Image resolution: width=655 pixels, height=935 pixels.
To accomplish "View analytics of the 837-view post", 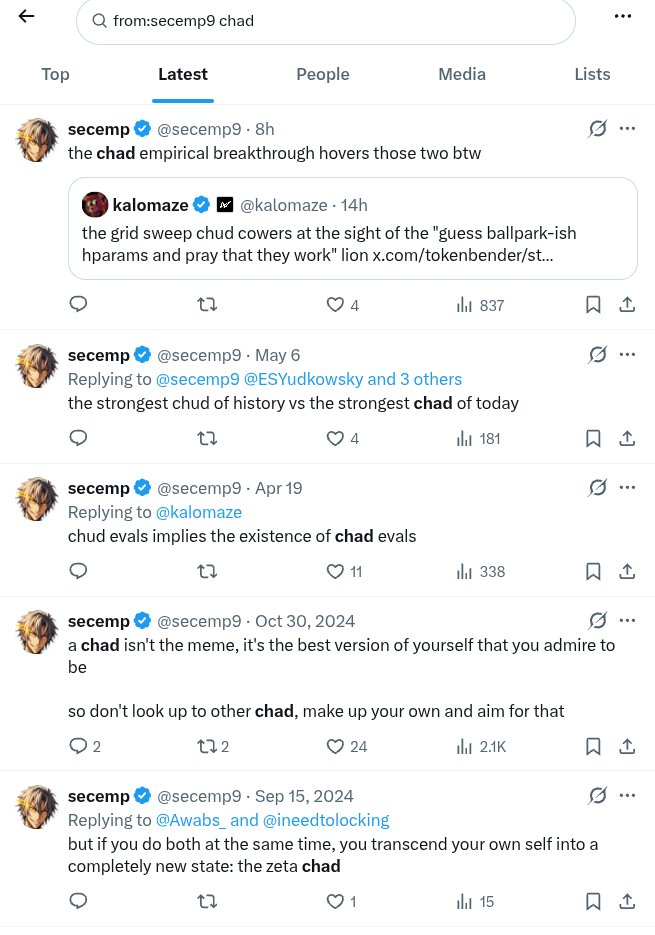I will coord(480,305).
